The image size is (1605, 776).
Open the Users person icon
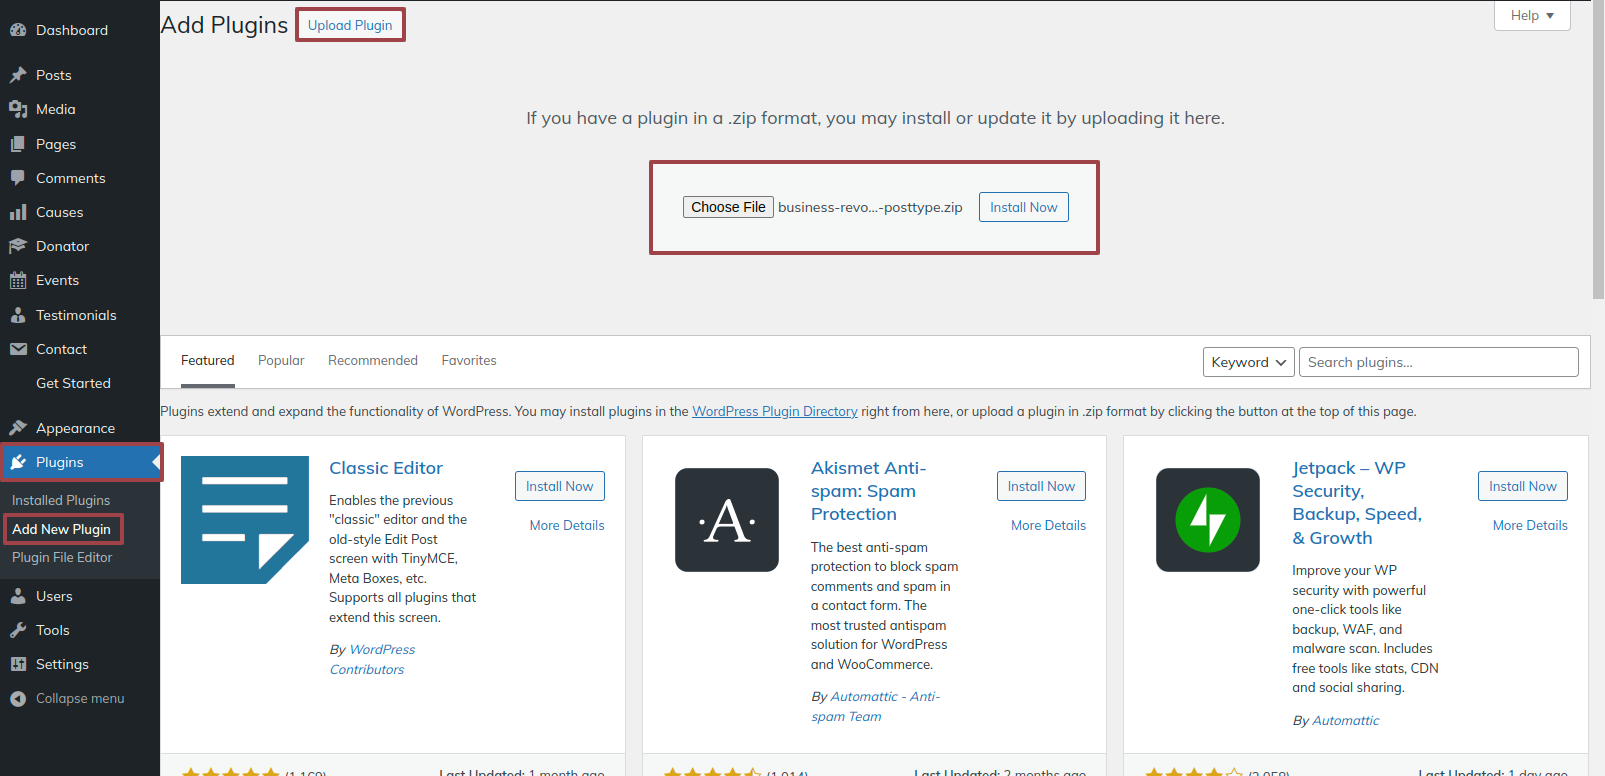click(18, 596)
